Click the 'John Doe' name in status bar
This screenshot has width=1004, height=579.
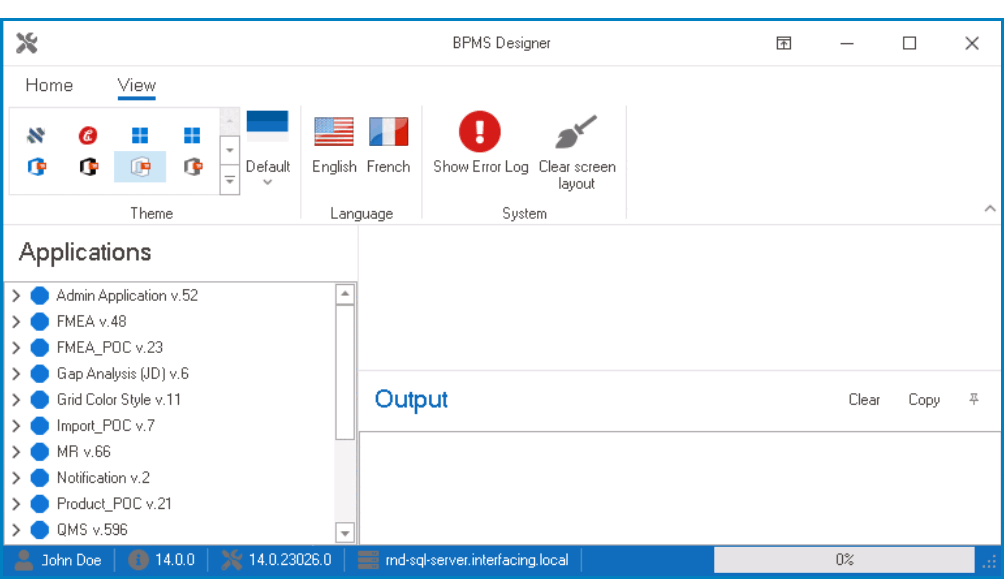point(71,560)
